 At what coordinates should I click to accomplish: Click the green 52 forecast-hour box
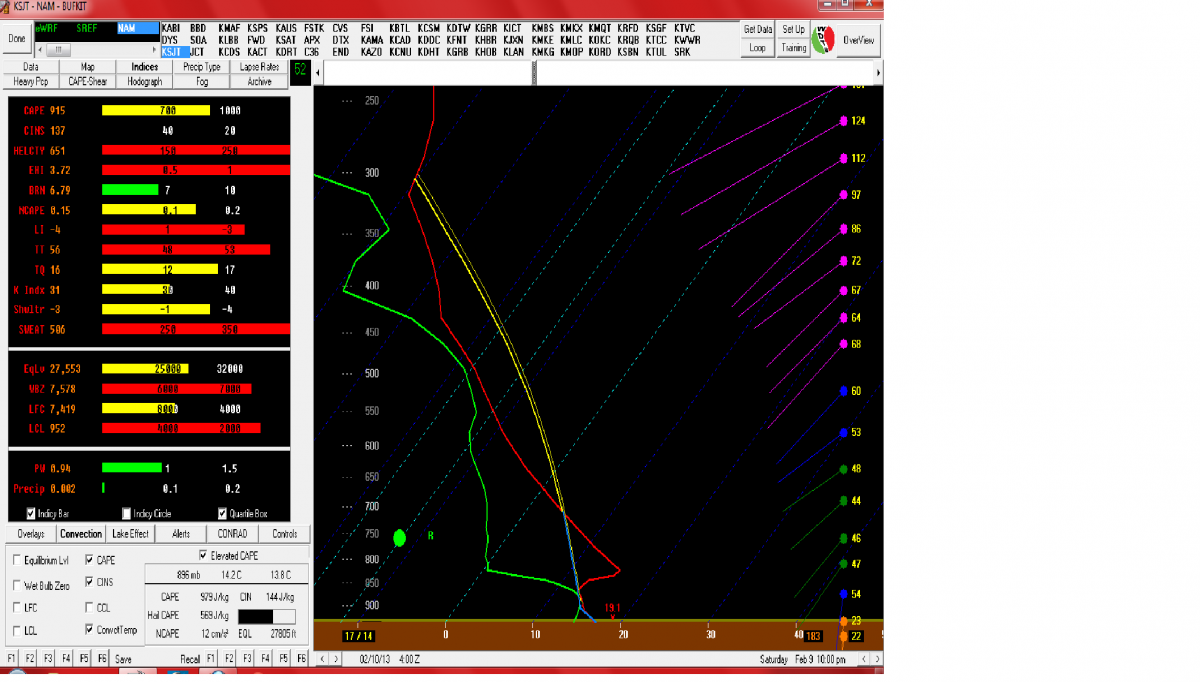pyautogui.click(x=300, y=72)
